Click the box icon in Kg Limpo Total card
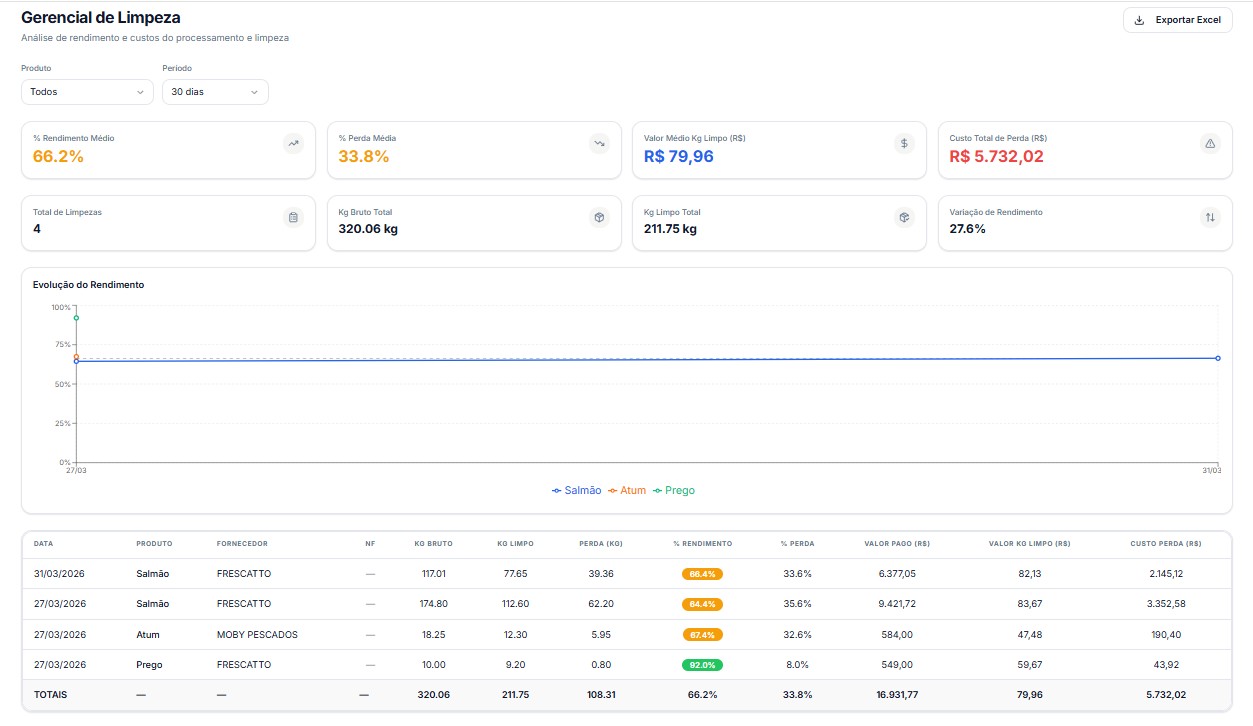This screenshot has width=1253, height=726. click(904, 217)
